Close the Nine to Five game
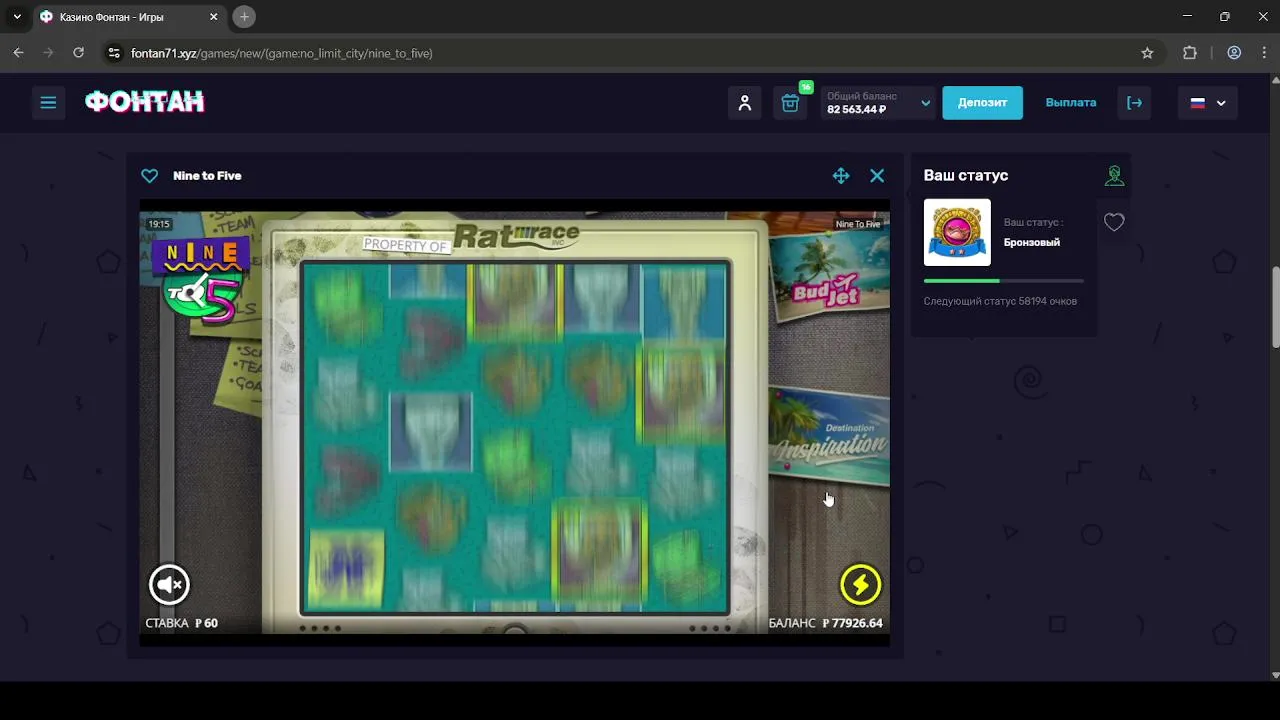This screenshot has width=1280, height=720. click(x=877, y=176)
